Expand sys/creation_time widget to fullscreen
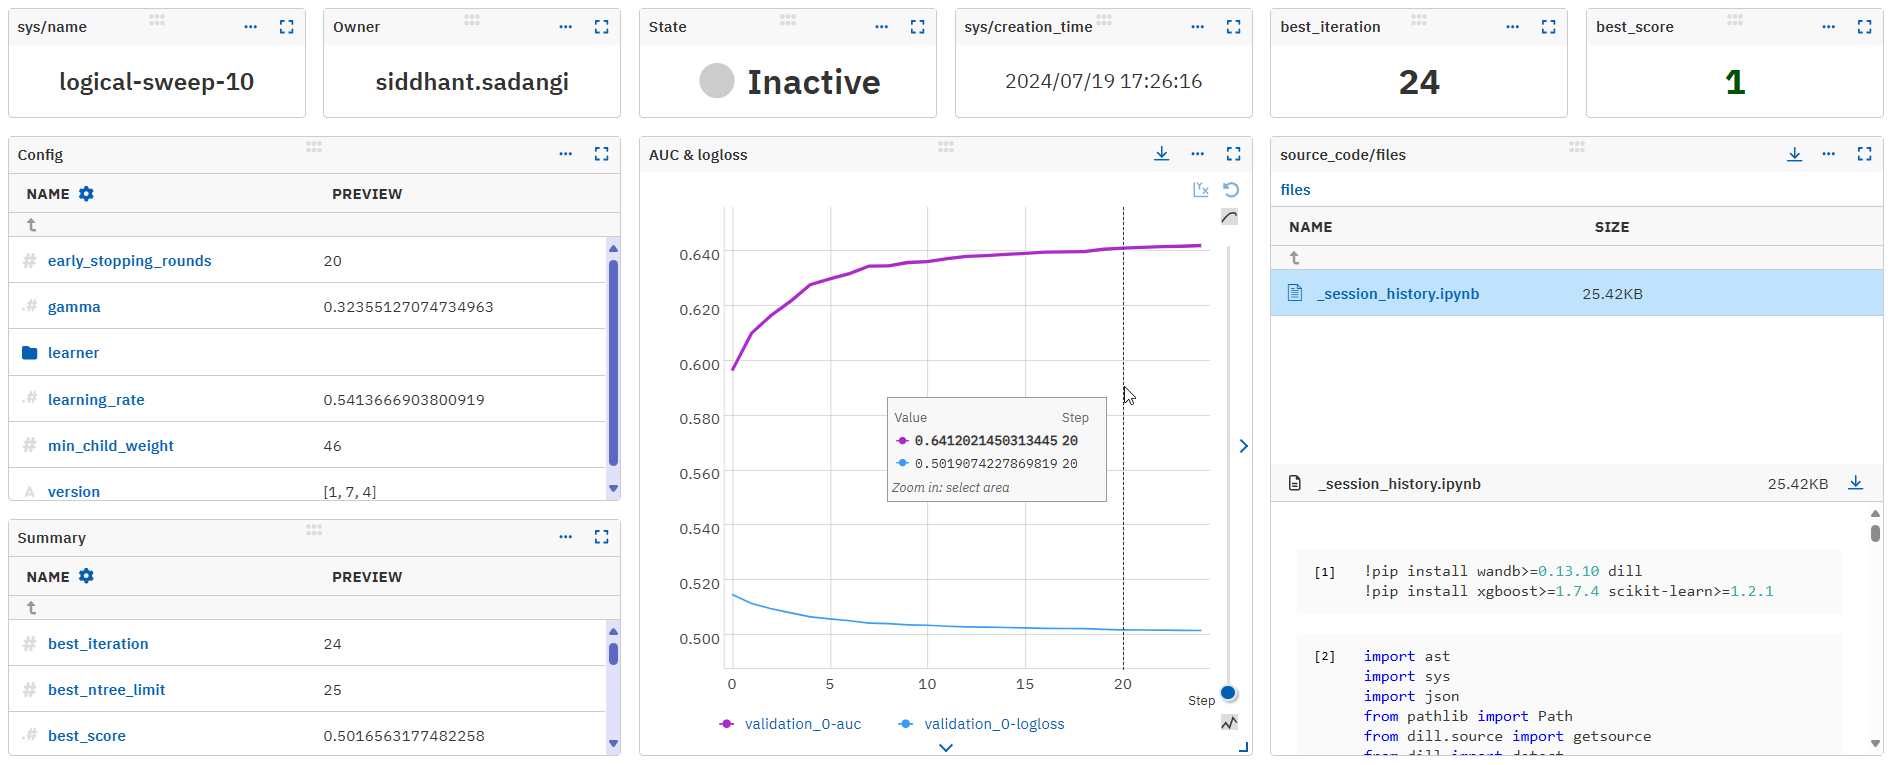Image resolution: width=1893 pixels, height=765 pixels. pos(1234,27)
